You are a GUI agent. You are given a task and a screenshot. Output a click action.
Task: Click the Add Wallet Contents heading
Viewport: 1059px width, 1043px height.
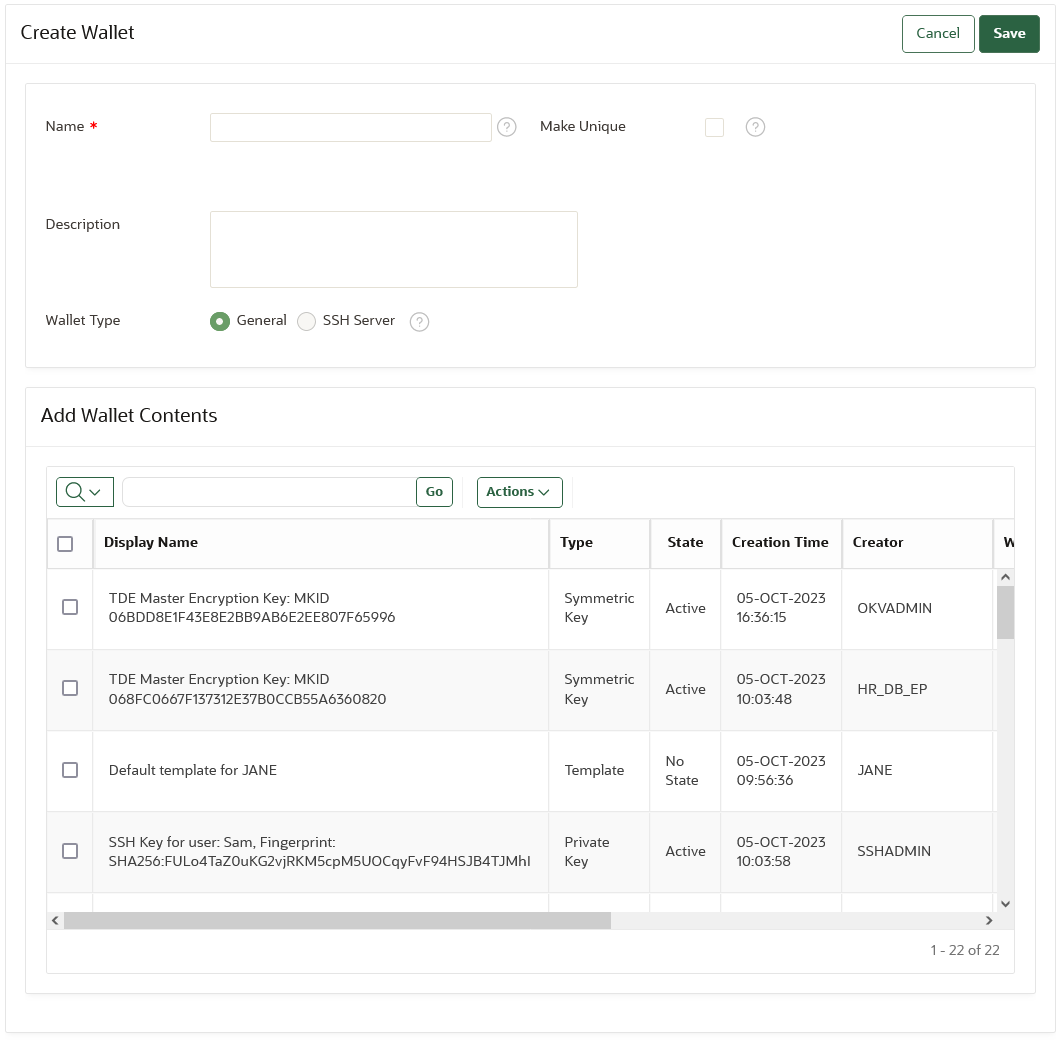click(129, 415)
